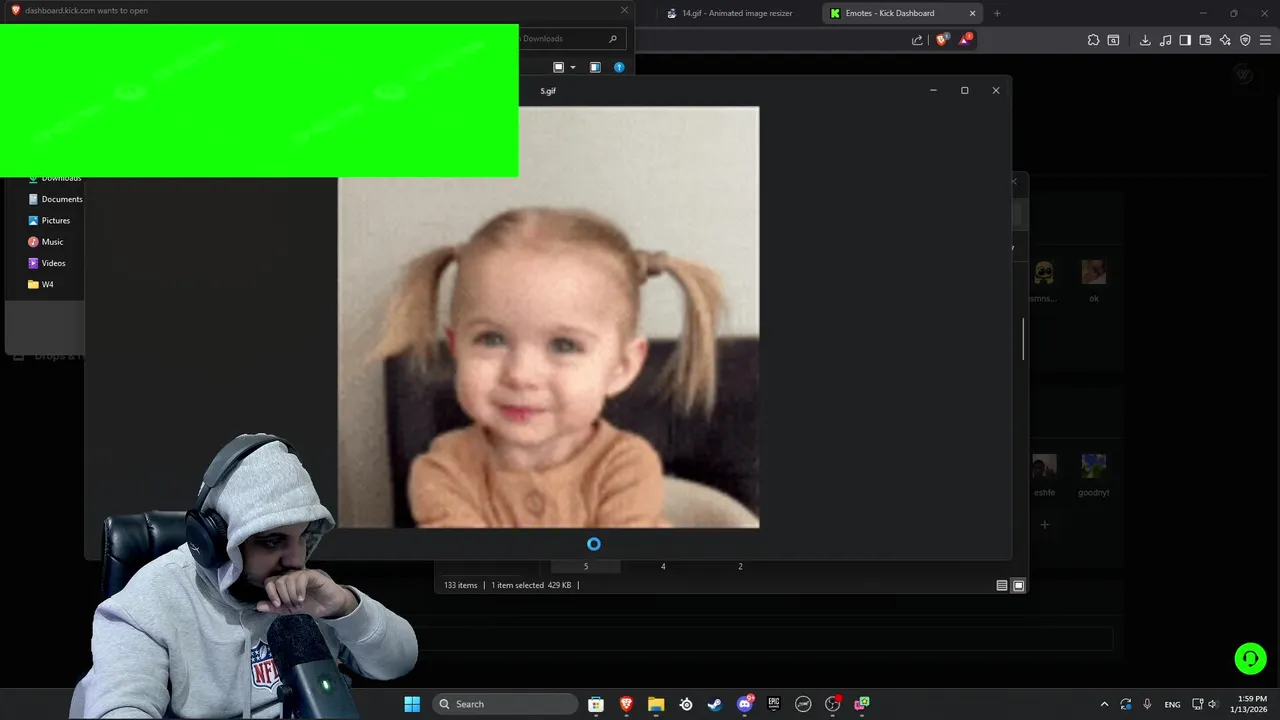Open a new browser tab with plus button
1280x720 pixels.
[997, 13]
